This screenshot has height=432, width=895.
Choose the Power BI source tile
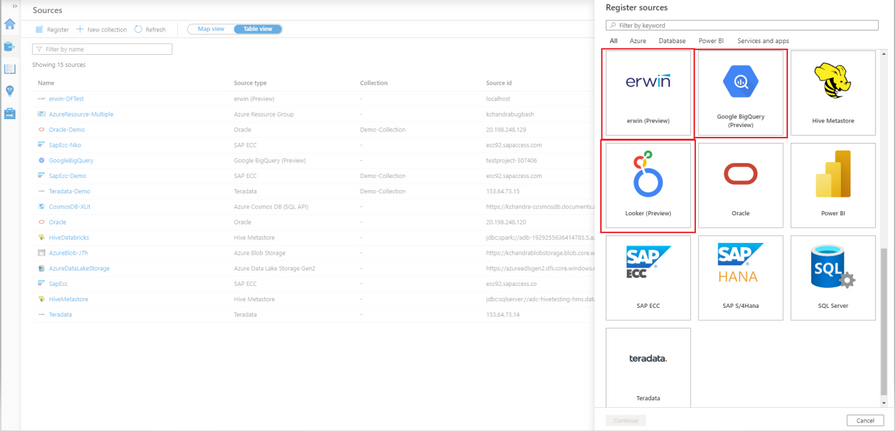point(833,185)
